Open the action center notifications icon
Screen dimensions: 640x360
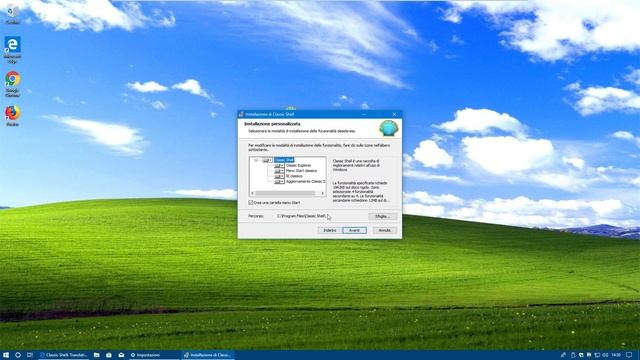point(629,355)
